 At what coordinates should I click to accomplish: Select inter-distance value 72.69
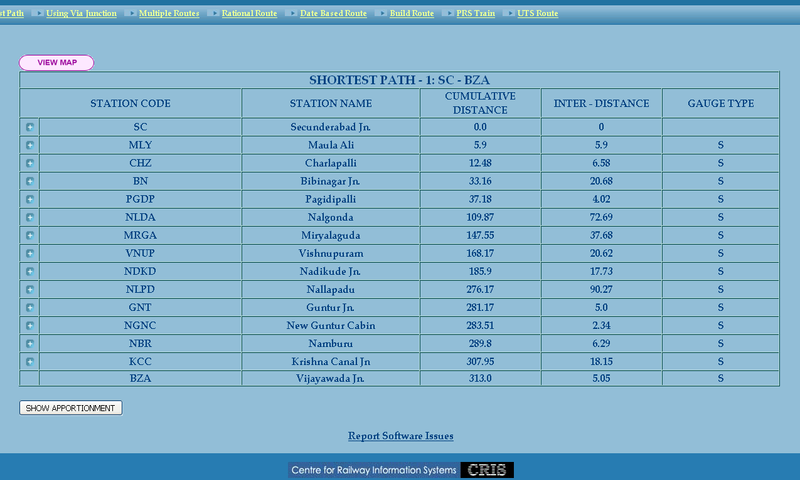click(x=602, y=217)
